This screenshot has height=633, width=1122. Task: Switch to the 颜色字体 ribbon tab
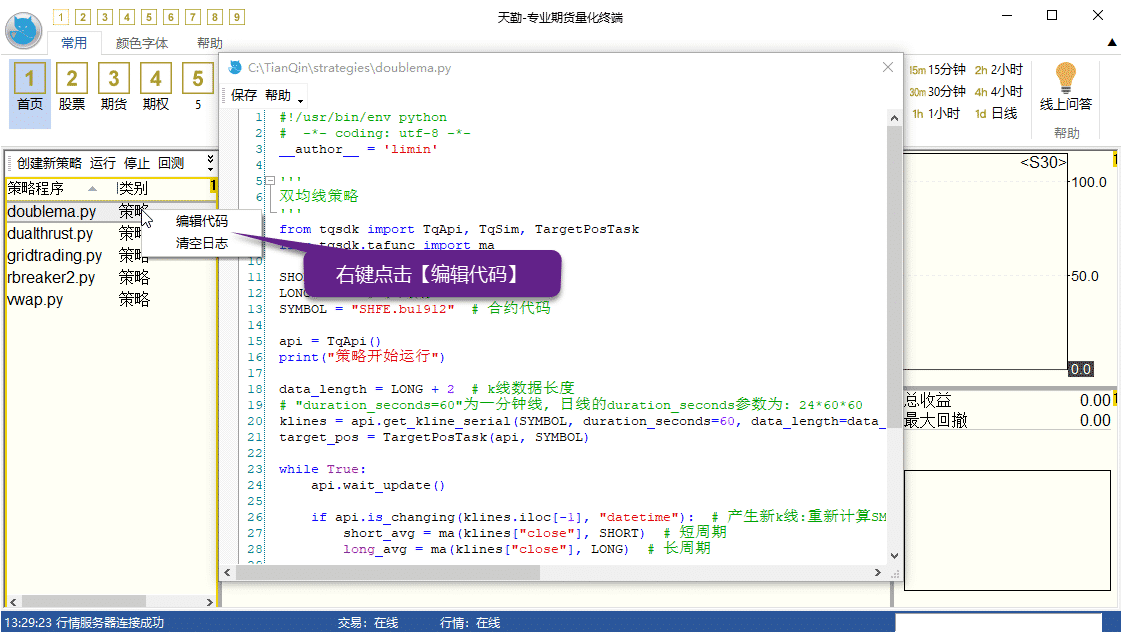click(141, 43)
